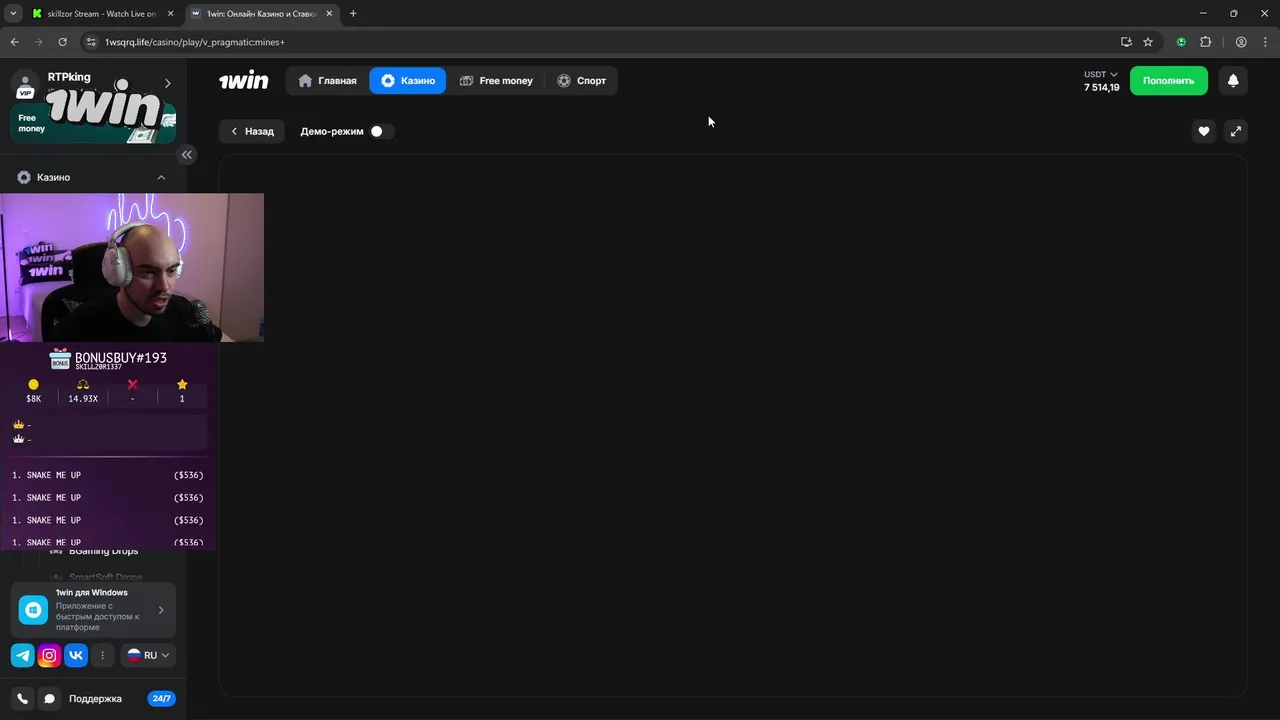Open the green browser extension icon
The image size is (1280, 720).
click(1181, 42)
